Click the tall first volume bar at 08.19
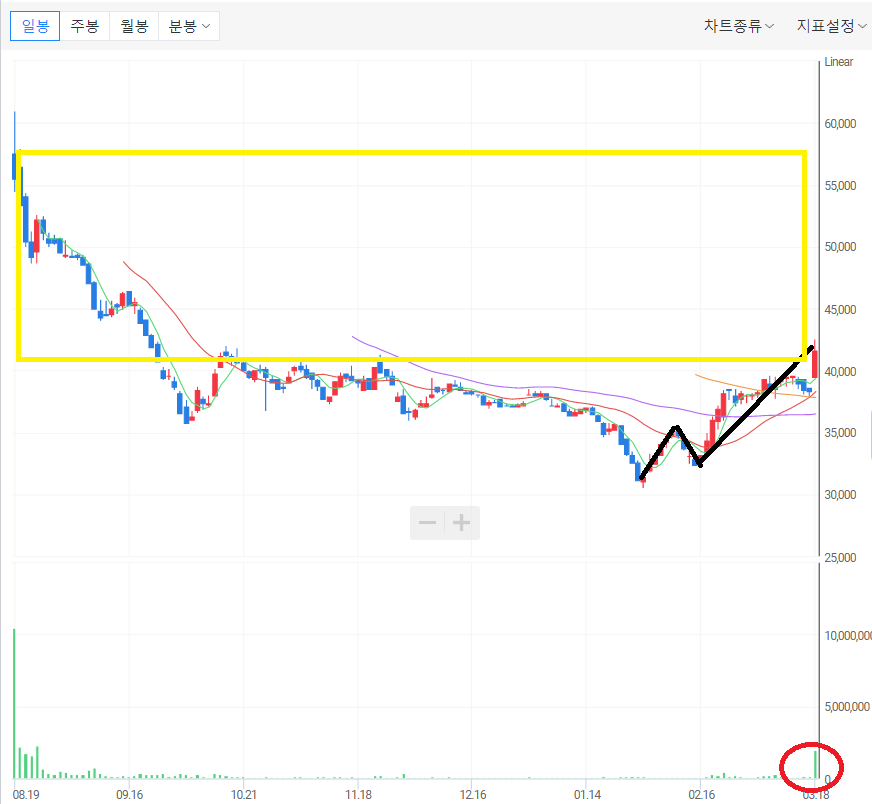This screenshot has width=872, height=804. point(14,703)
